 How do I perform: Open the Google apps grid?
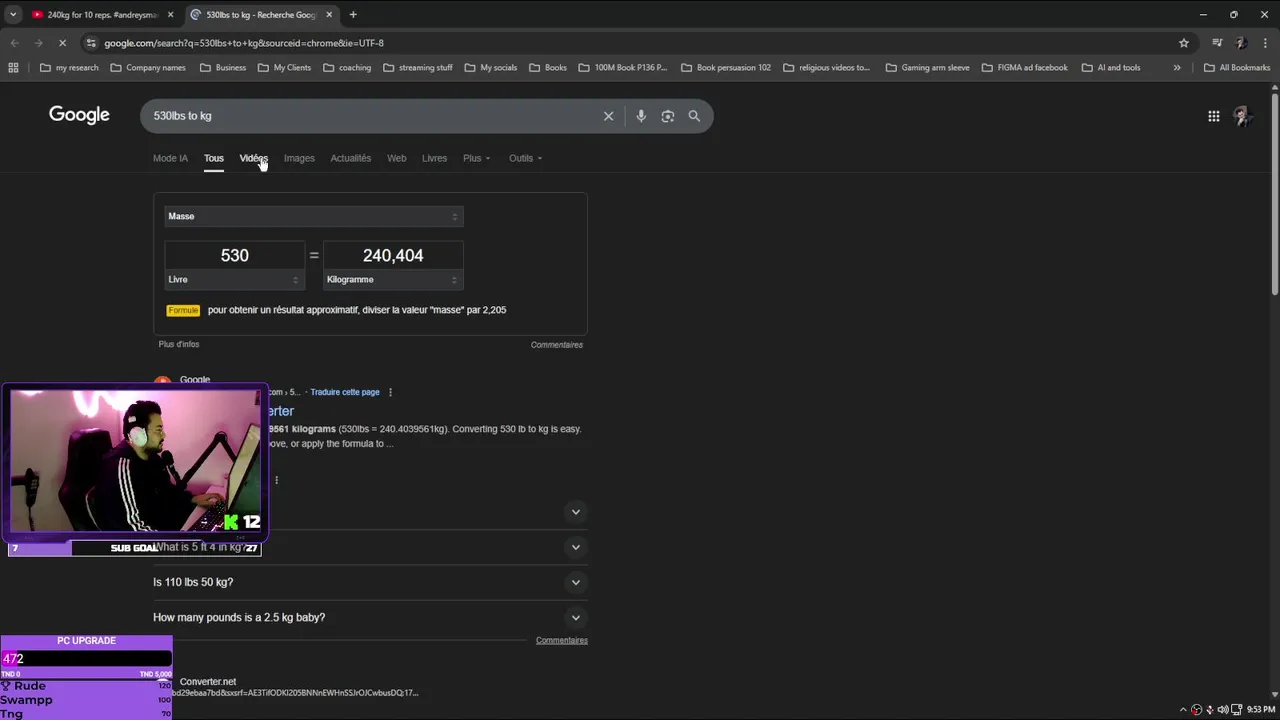pyautogui.click(x=1213, y=116)
